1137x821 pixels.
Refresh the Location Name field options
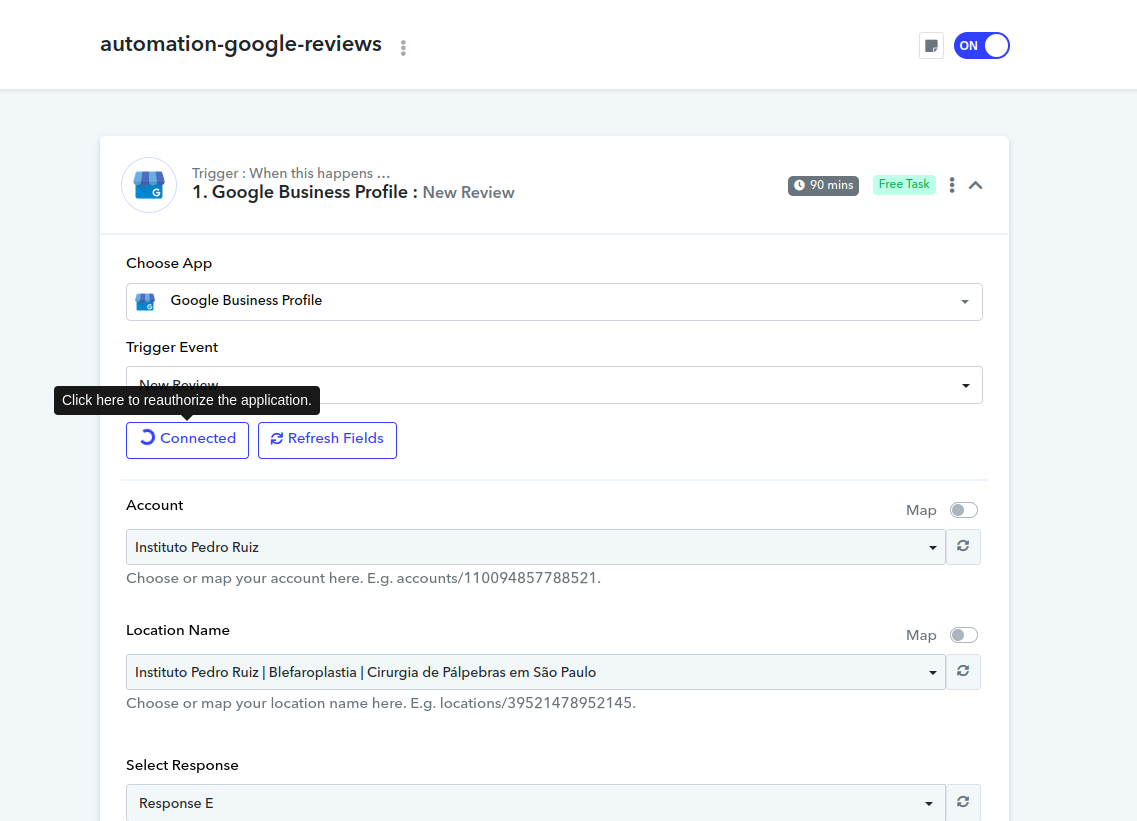[x=963, y=672]
